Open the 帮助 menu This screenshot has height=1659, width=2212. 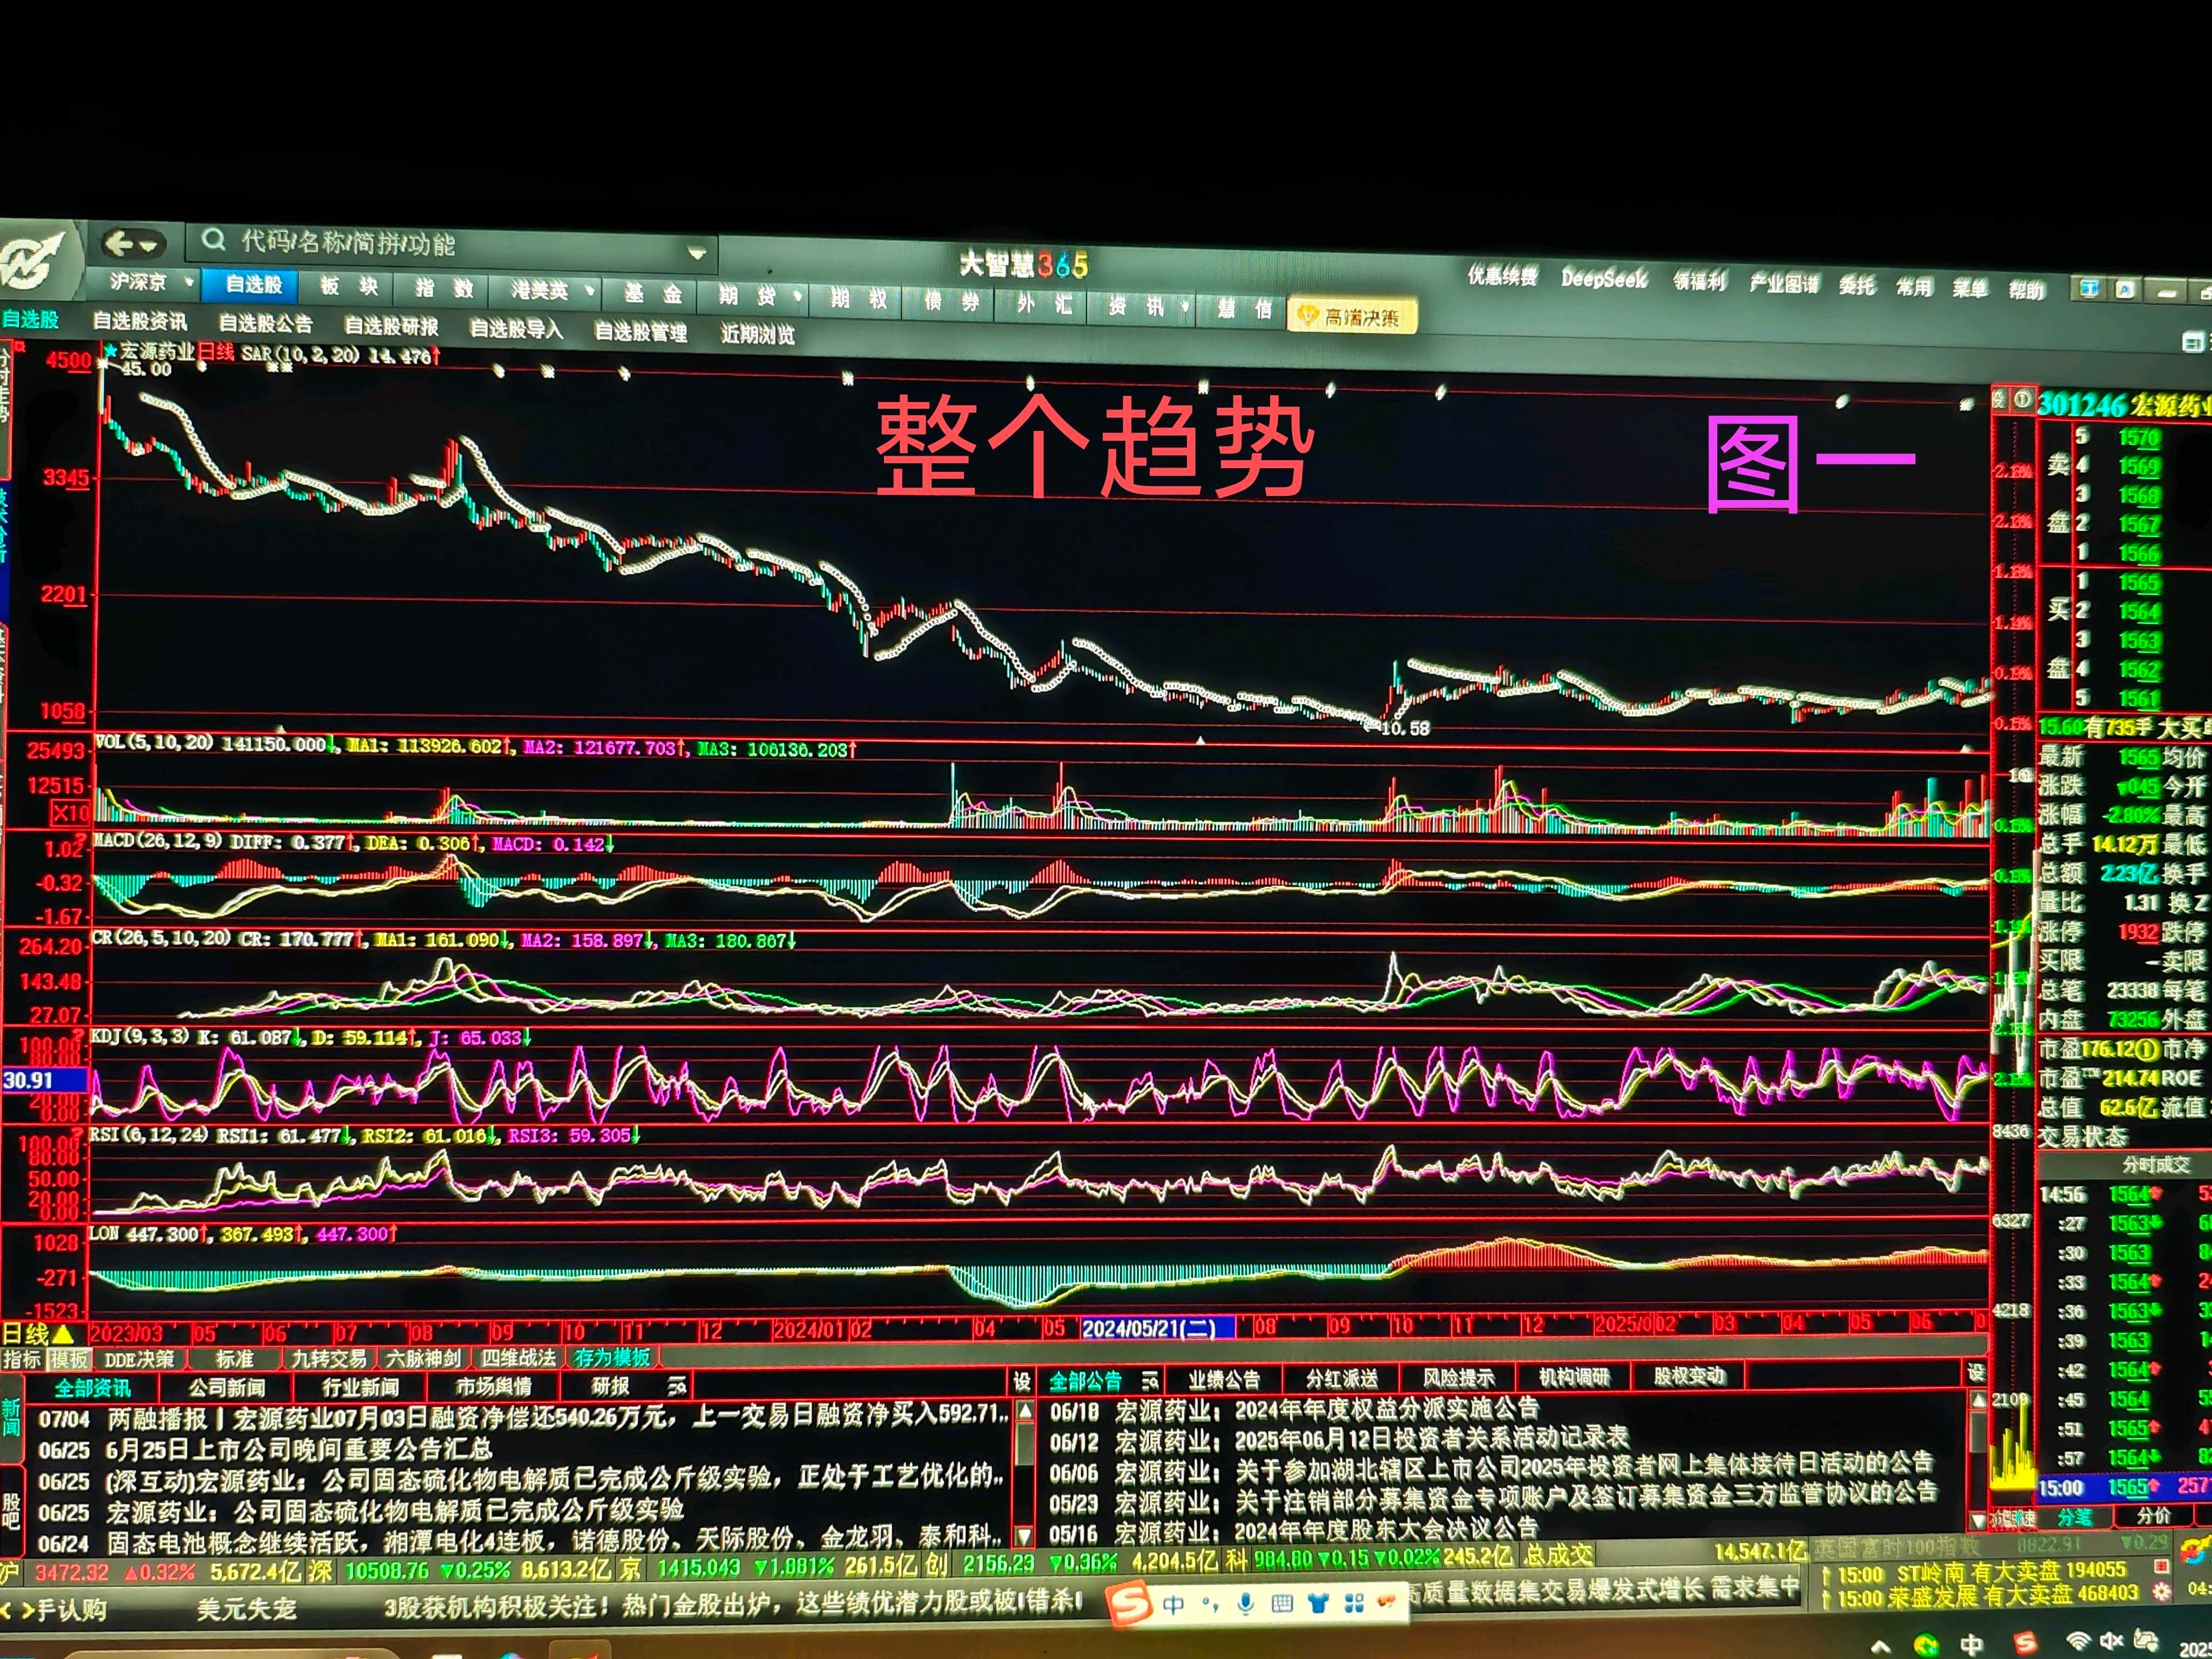[x=2027, y=291]
